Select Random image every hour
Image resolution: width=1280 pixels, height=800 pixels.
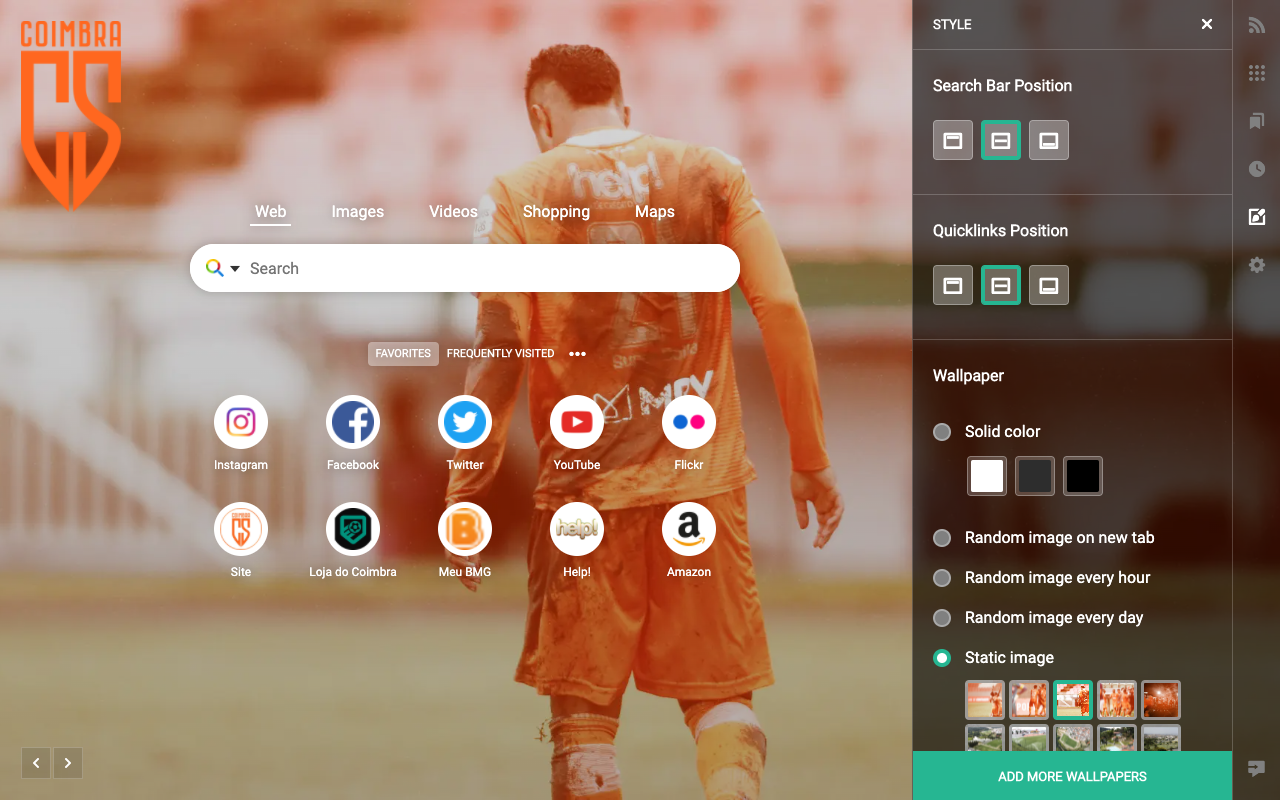942,578
